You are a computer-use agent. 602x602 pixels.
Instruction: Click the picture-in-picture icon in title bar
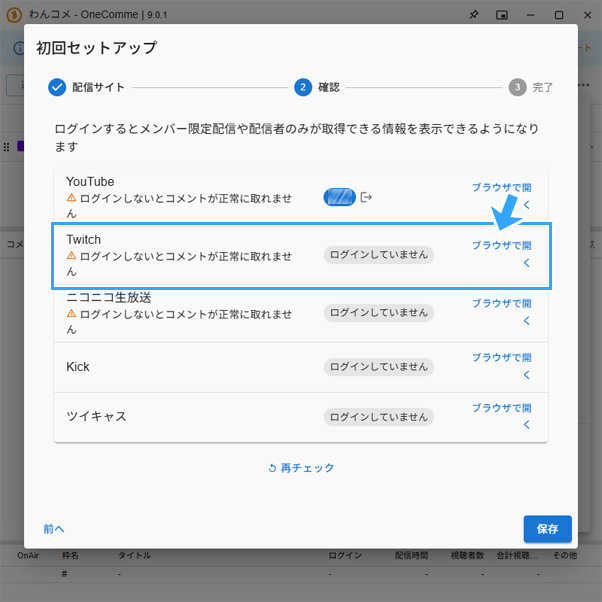[502, 15]
